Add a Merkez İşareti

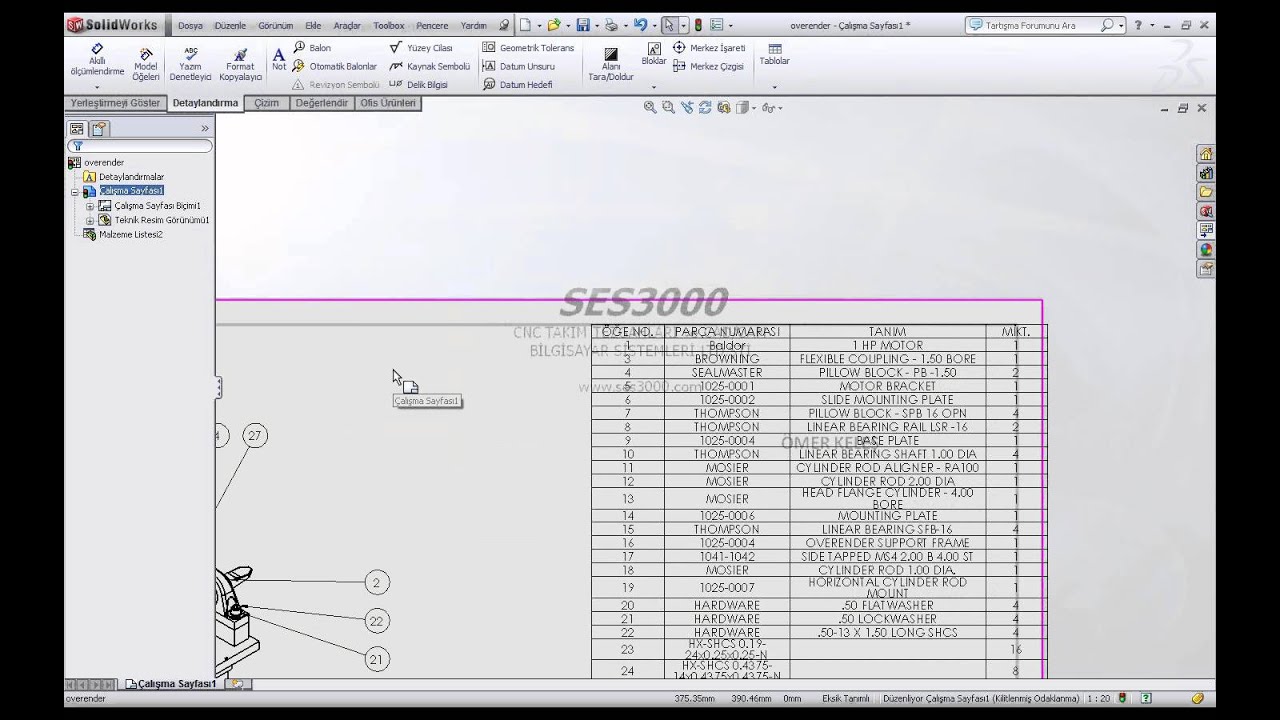point(709,48)
